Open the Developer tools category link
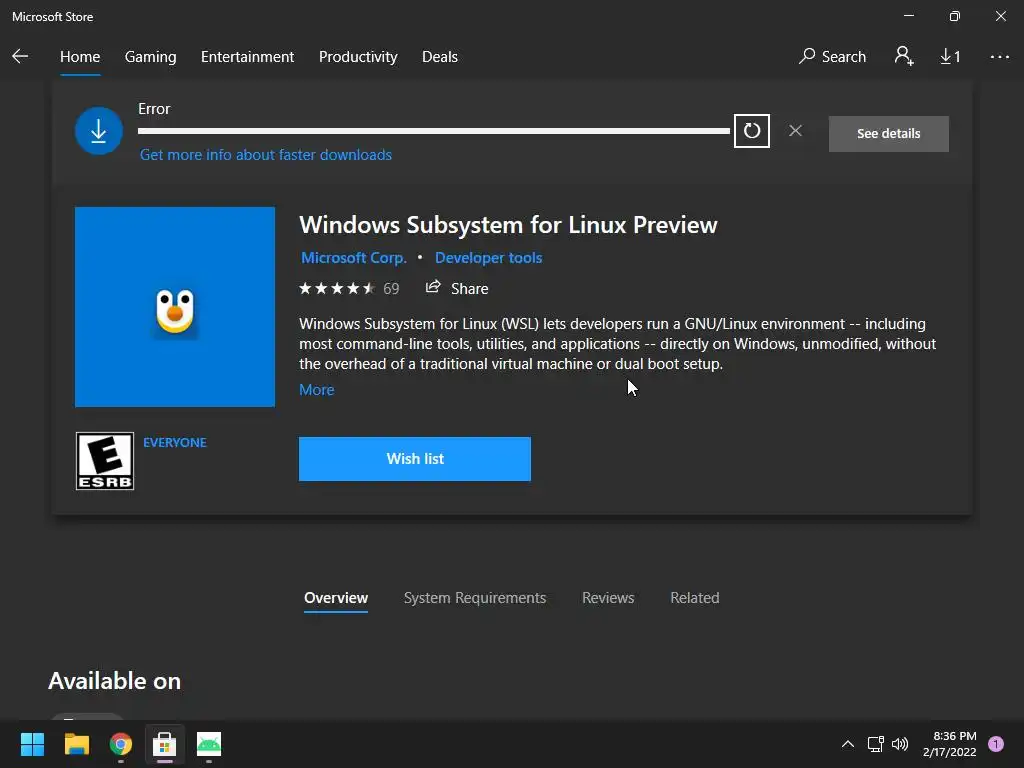This screenshot has height=768, width=1024. coord(488,257)
